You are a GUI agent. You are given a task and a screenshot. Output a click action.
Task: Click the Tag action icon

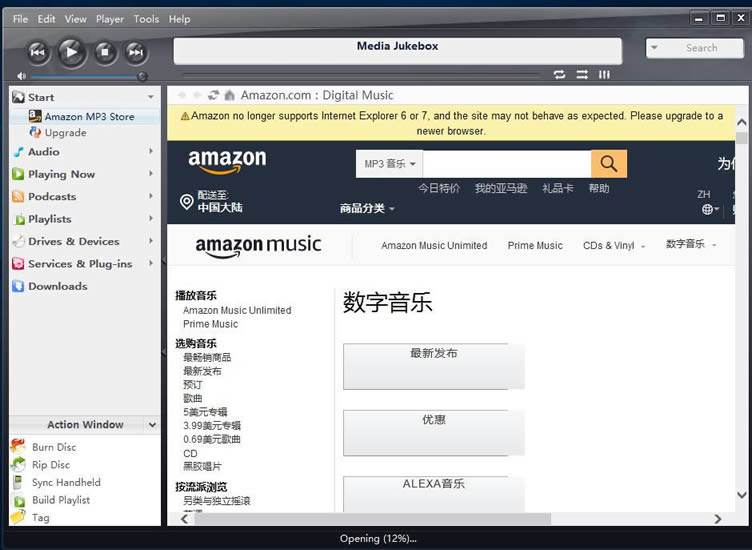18,517
